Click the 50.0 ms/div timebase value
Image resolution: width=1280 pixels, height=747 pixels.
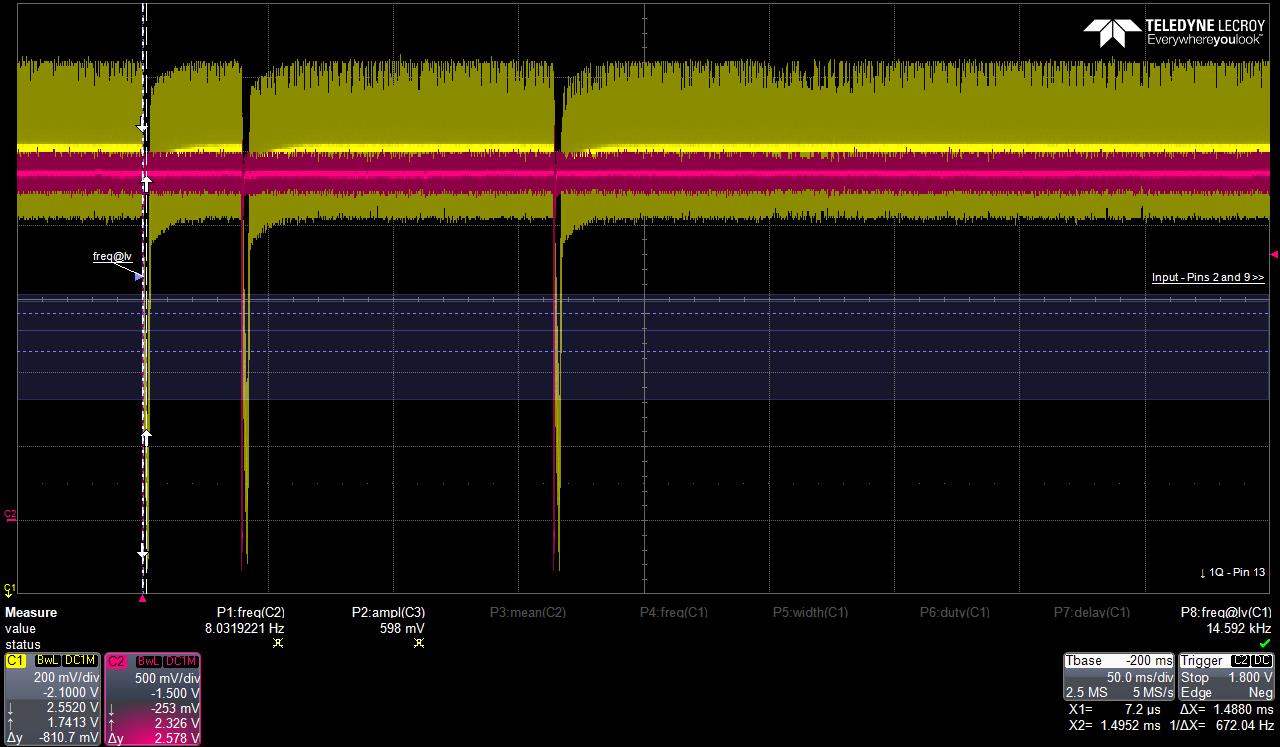tap(1139, 677)
